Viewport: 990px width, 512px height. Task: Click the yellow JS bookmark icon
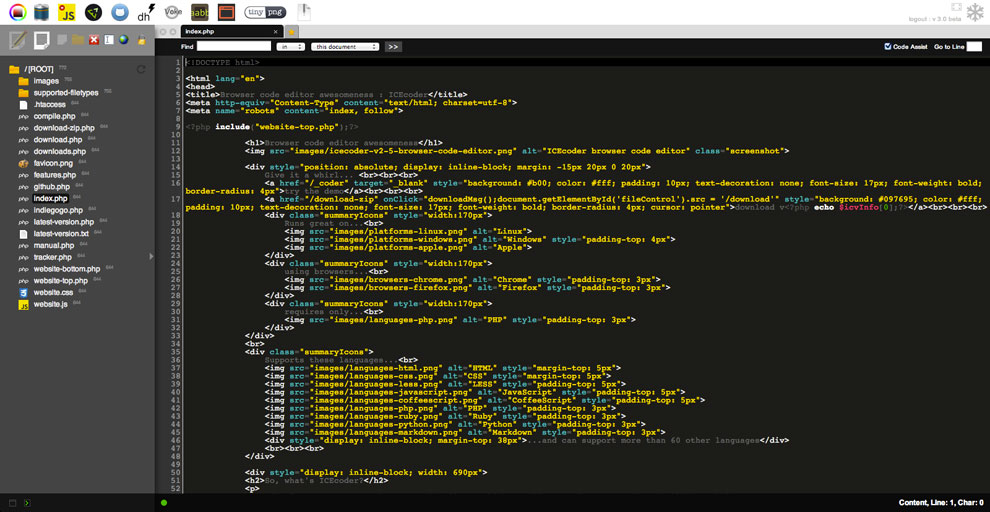pyautogui.click(x=67, y=13)
